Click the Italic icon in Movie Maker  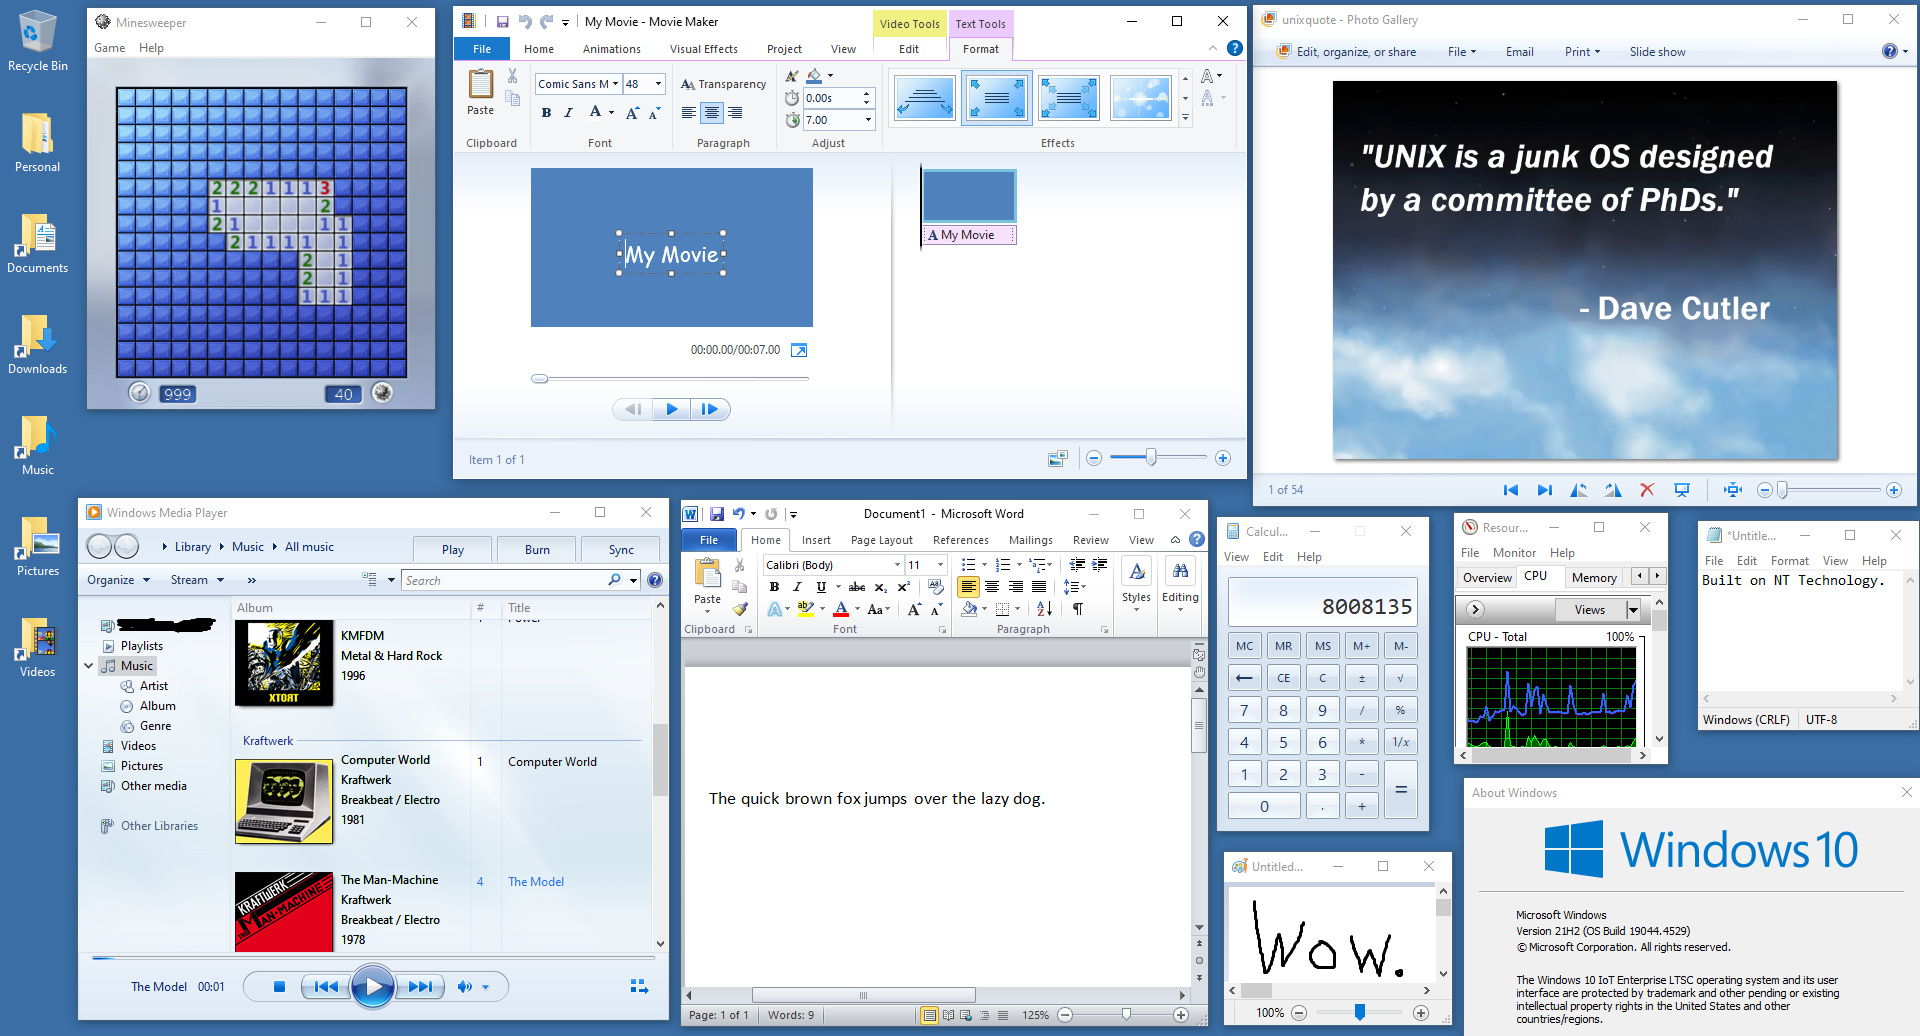click(x=568, y=113)
